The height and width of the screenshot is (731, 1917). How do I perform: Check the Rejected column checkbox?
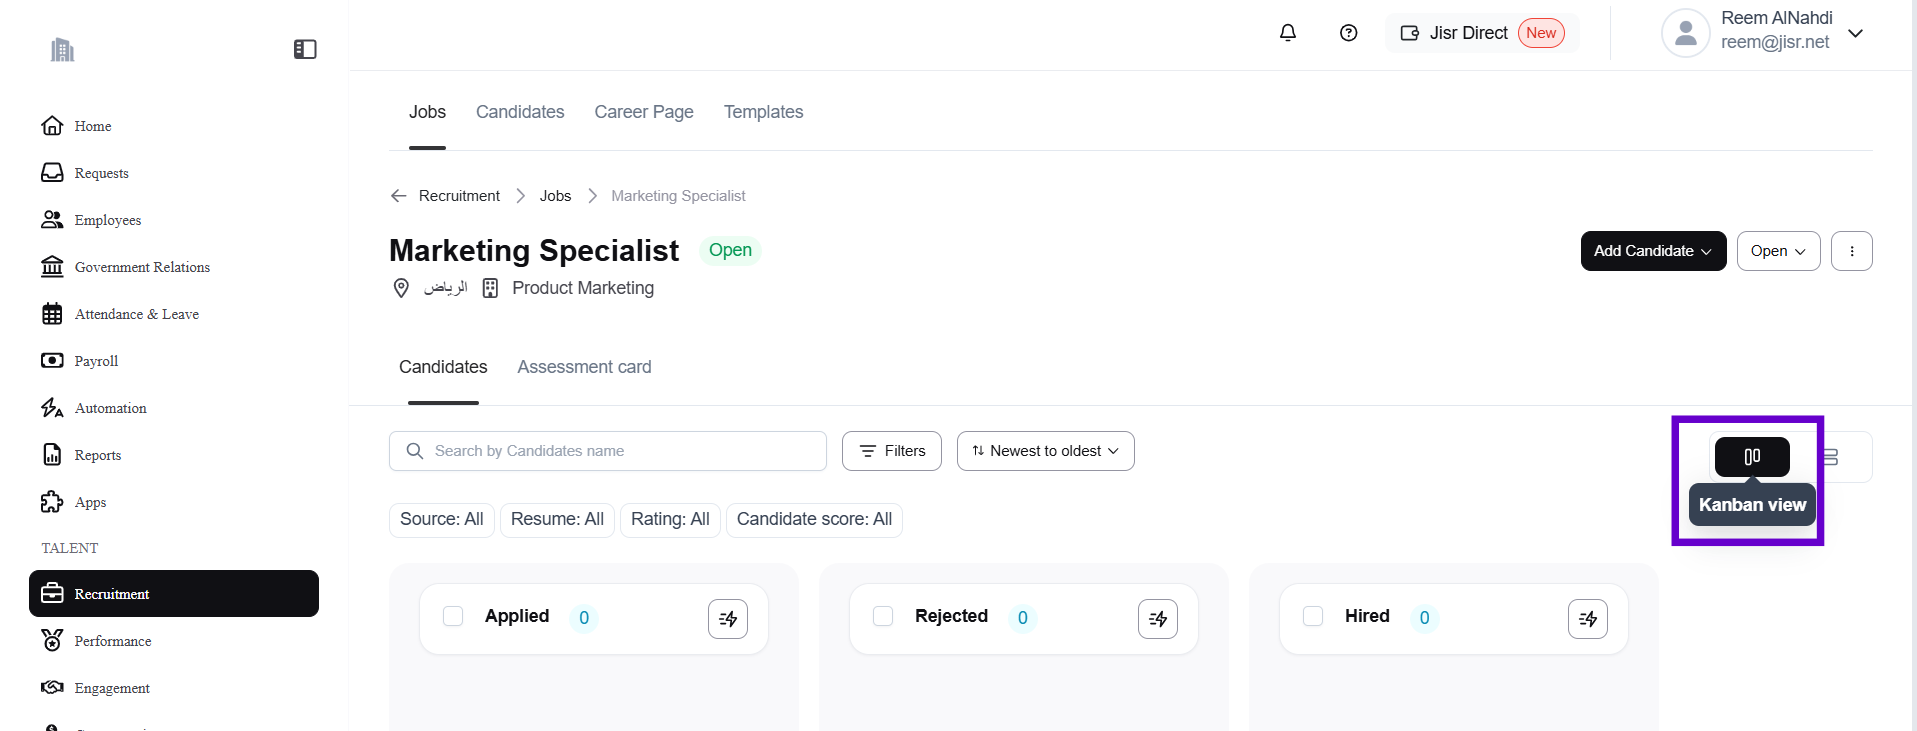[x=883, y=616]
